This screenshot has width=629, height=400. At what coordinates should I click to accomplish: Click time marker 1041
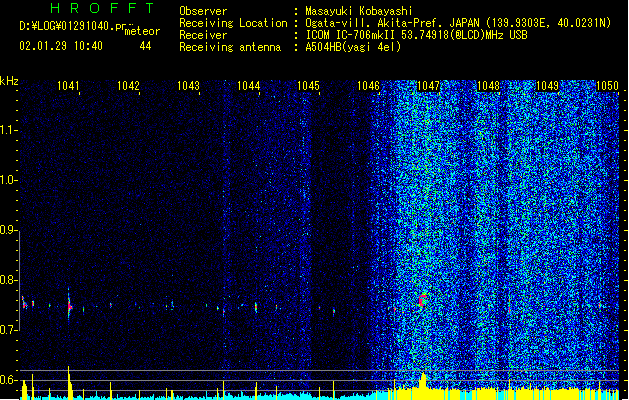pos(68,85)
